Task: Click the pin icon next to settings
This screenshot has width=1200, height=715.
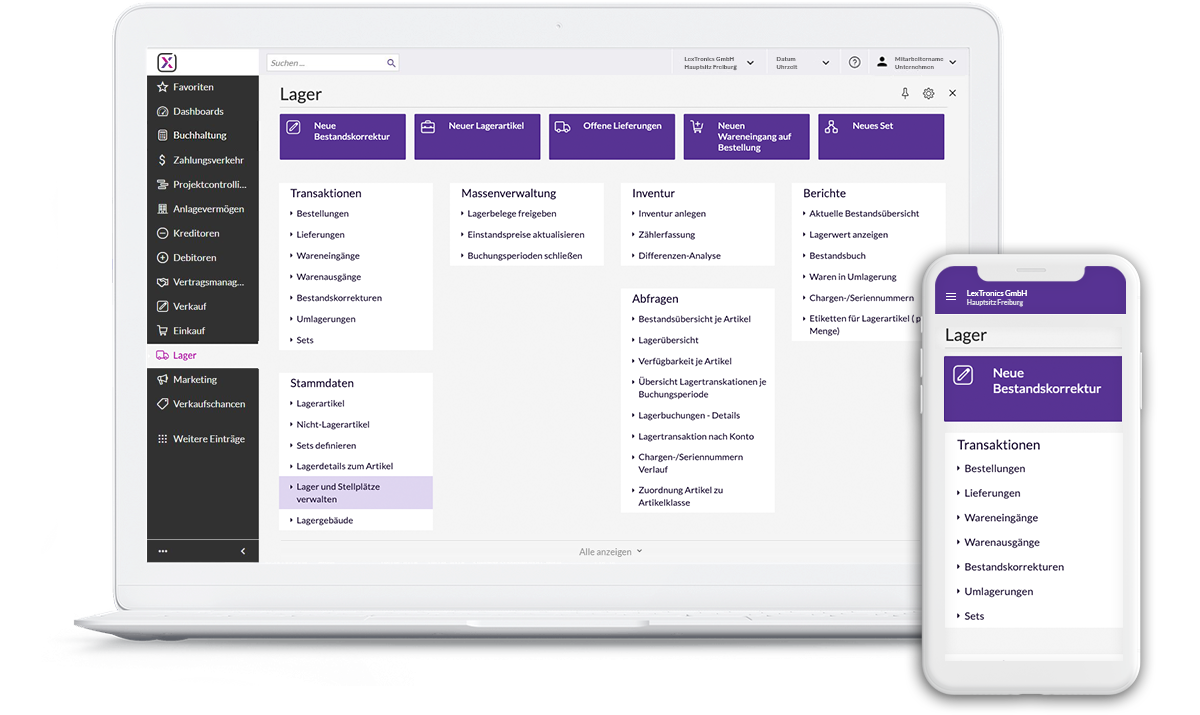Action: (x=905, y=93)
